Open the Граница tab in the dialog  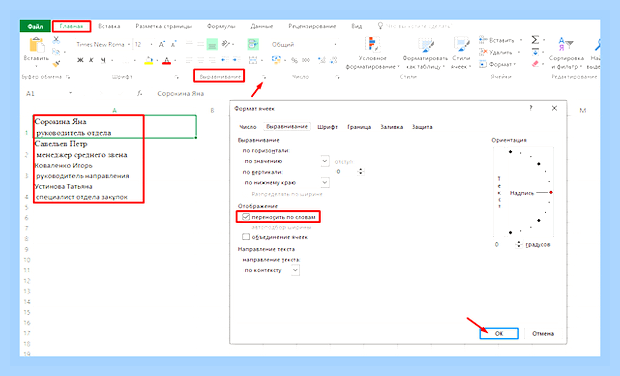359,127
